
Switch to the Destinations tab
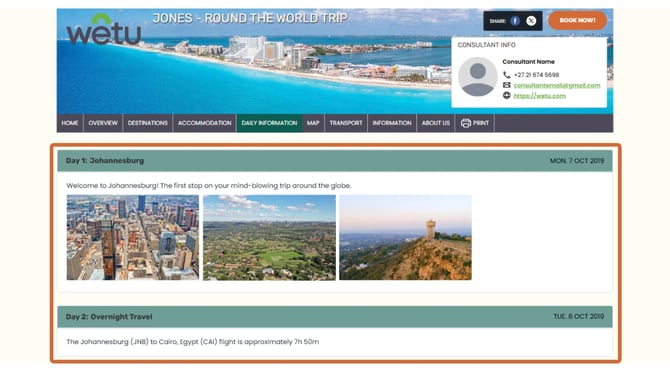pos(148,123)
